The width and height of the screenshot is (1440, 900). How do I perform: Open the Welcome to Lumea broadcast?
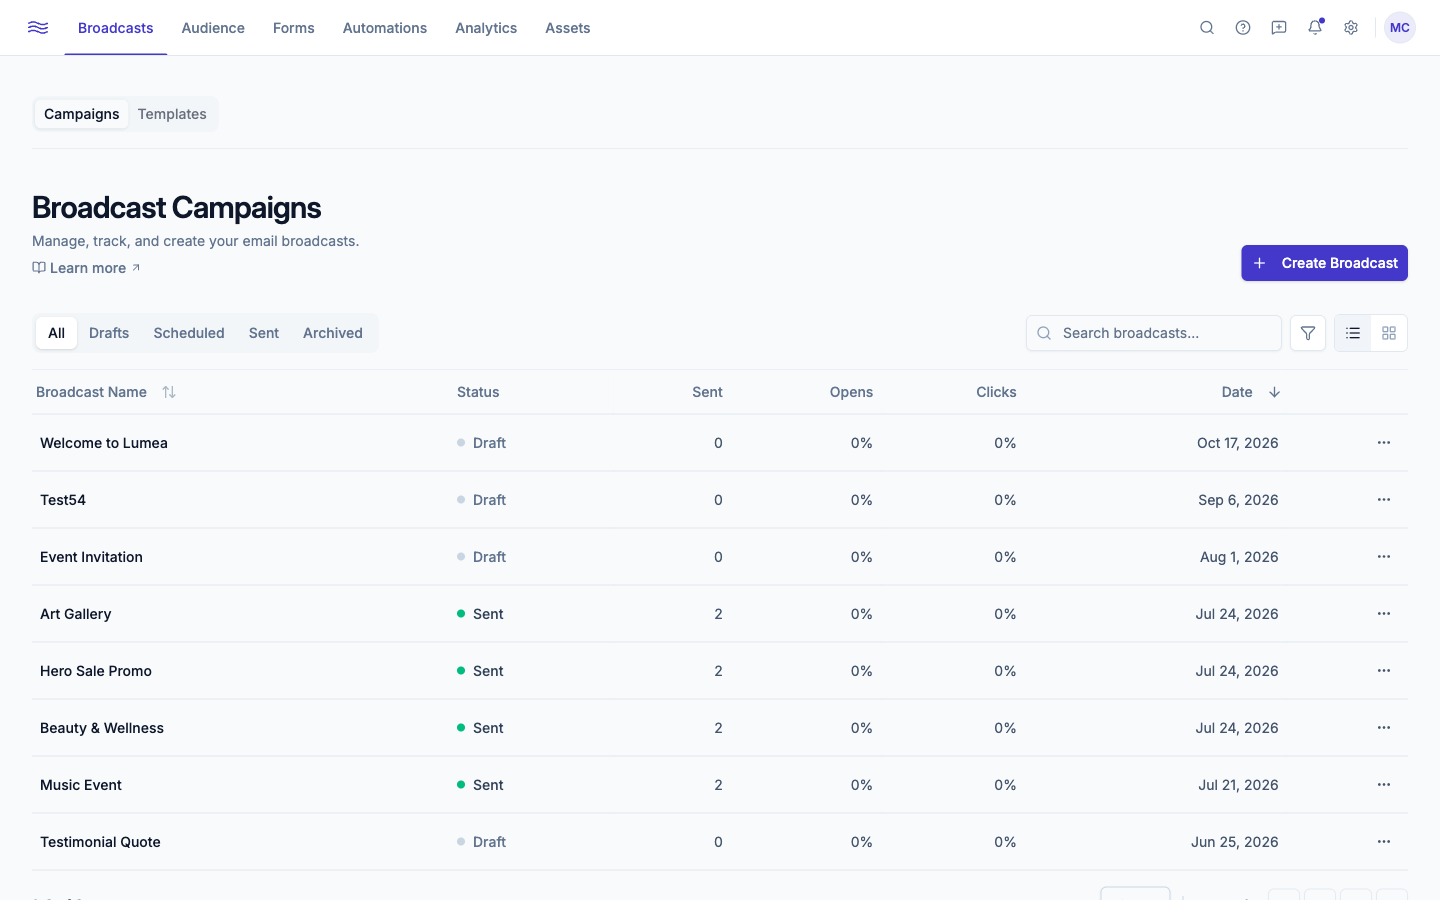pyautogui.click(x=104, y=443)
